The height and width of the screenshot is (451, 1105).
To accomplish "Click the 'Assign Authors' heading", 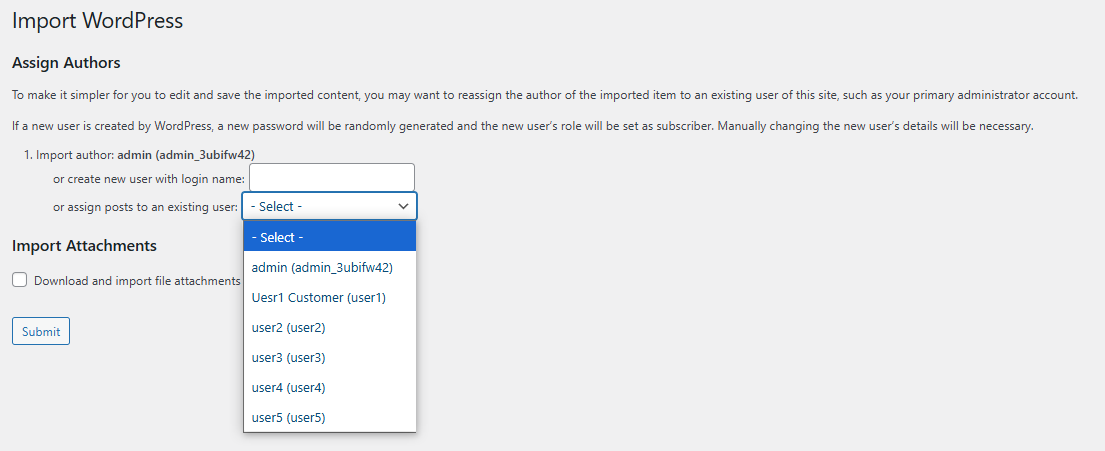I will pos(66,63).
